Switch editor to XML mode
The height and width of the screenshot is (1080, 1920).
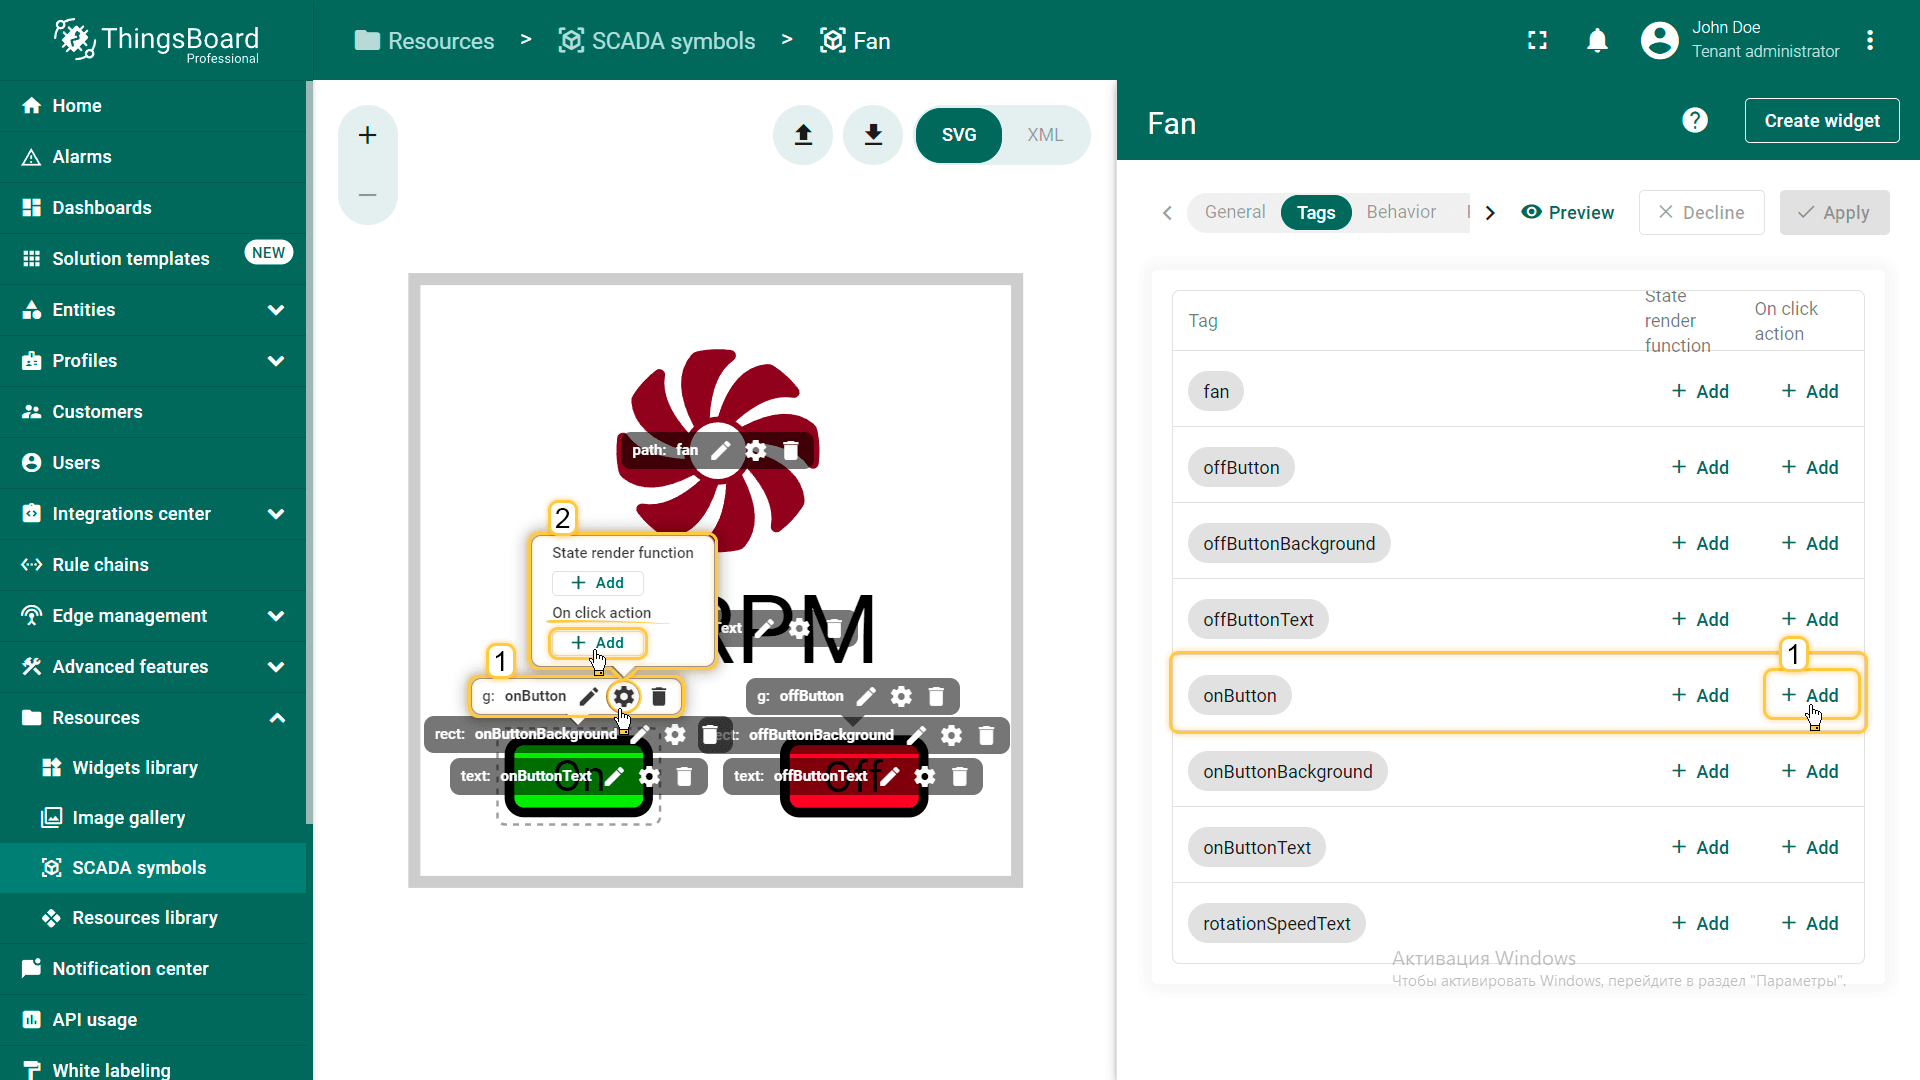pos(1044,135)
